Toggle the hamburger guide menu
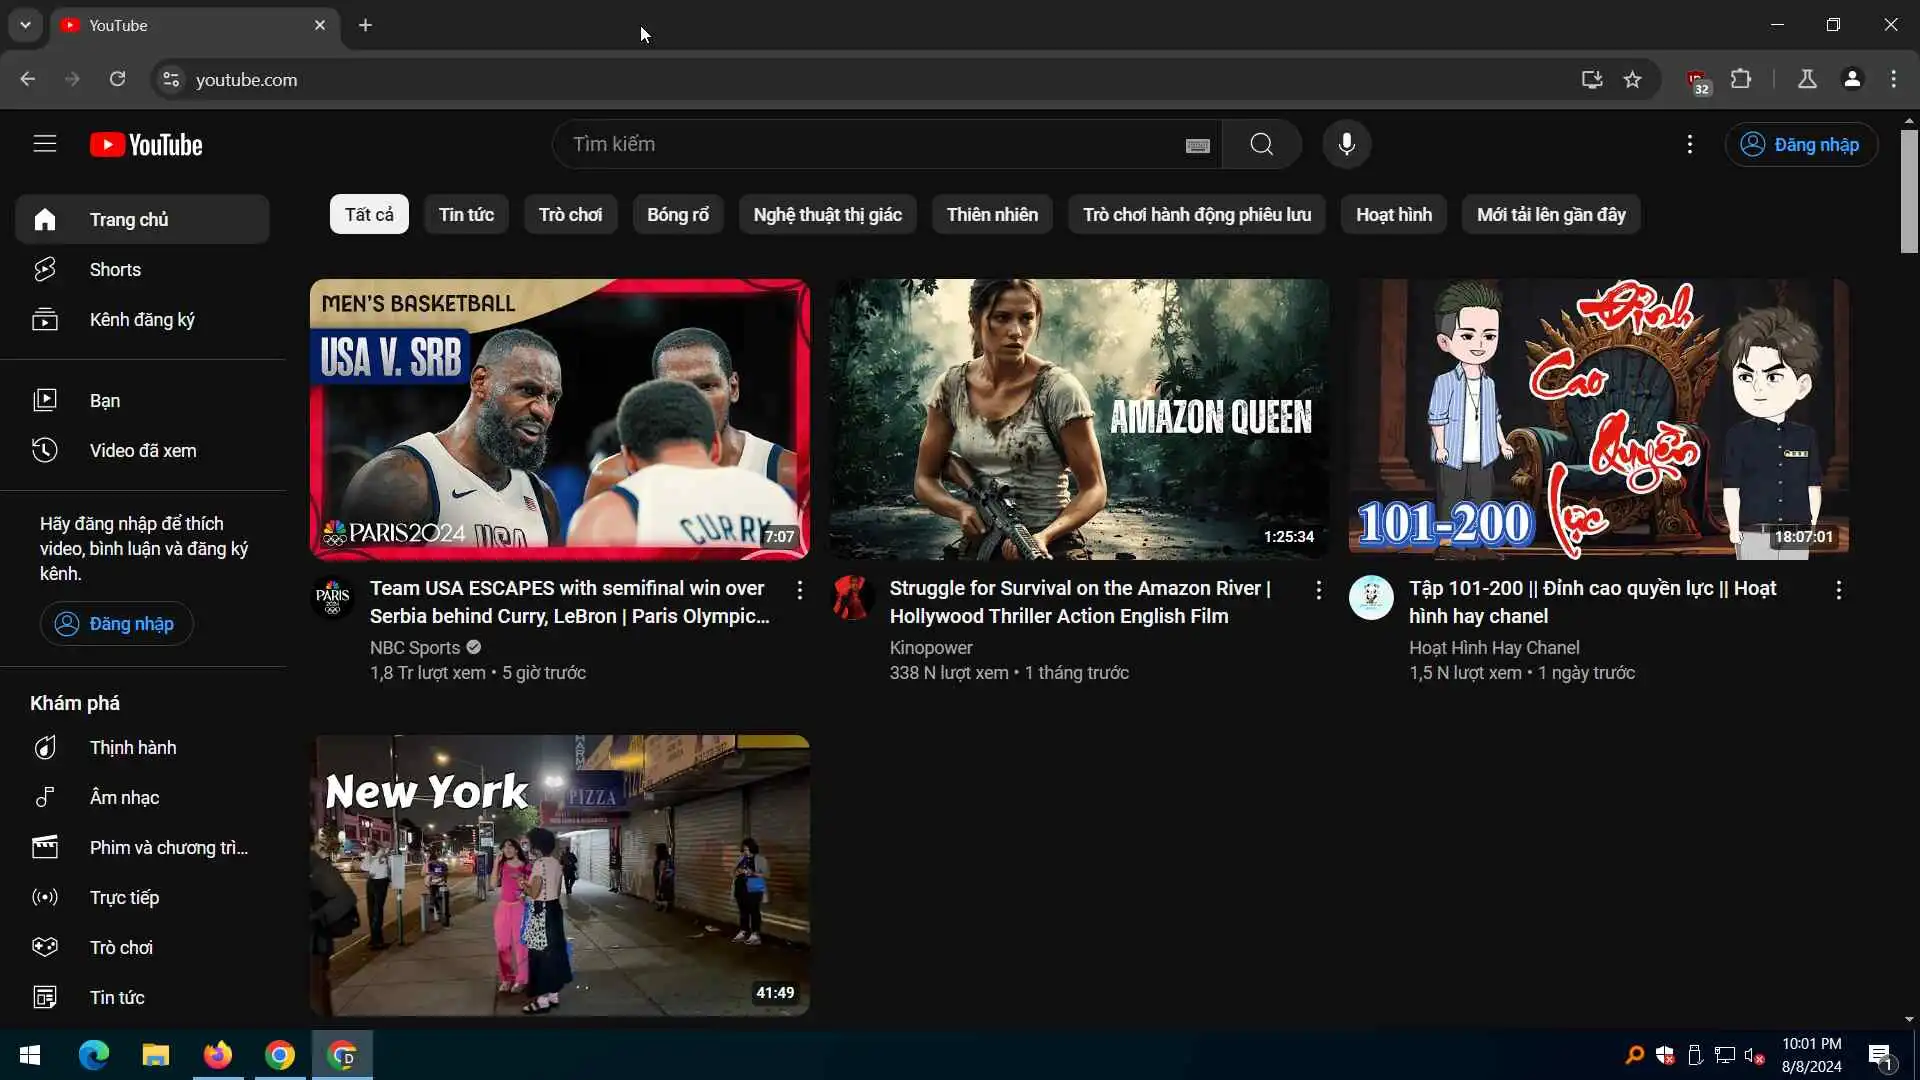 [44, 144]
